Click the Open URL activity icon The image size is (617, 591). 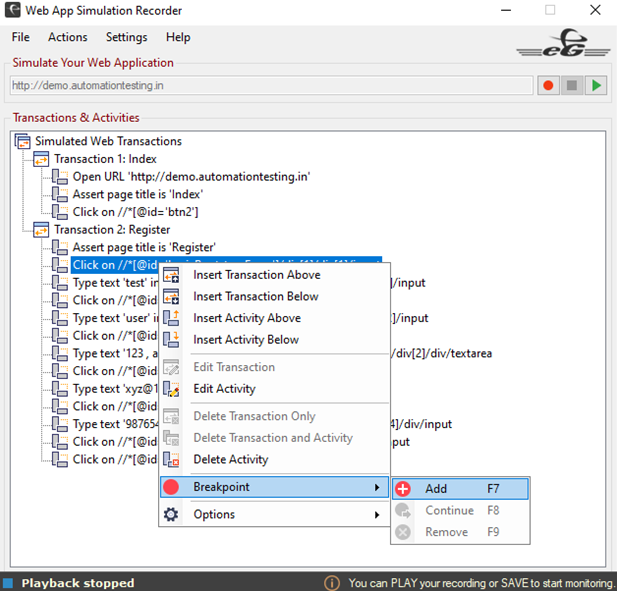point(59,177)
